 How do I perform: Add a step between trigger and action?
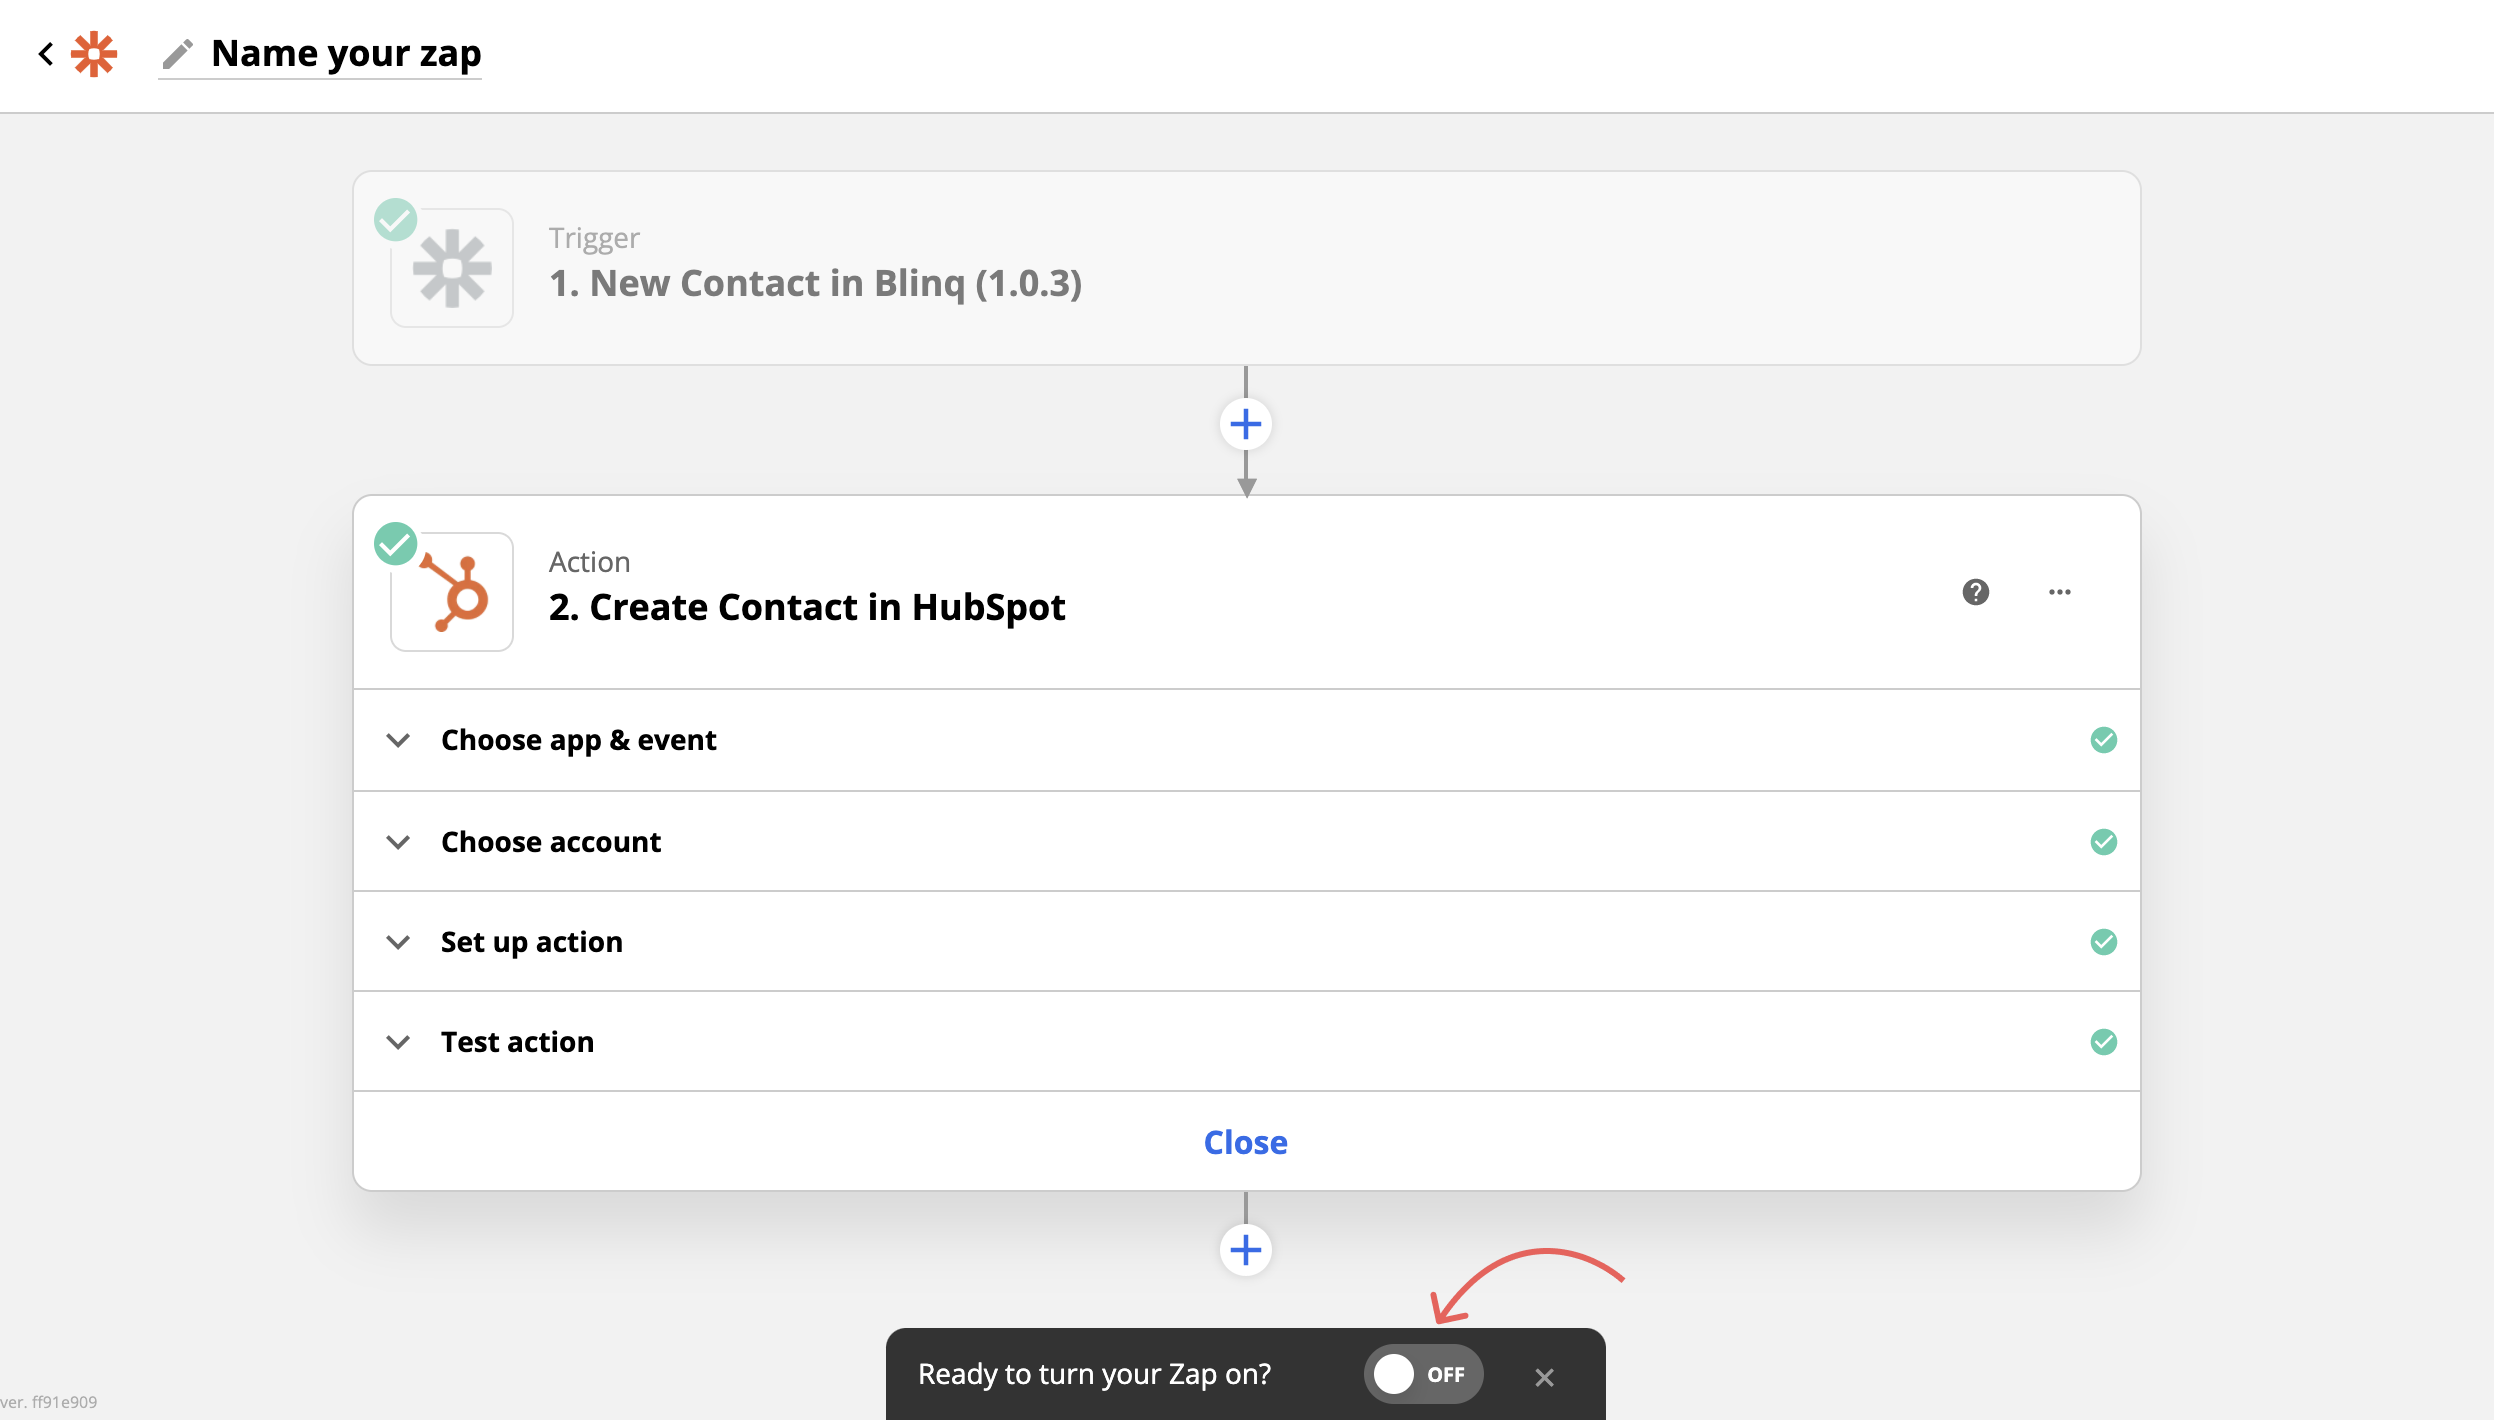[1245, 424]
